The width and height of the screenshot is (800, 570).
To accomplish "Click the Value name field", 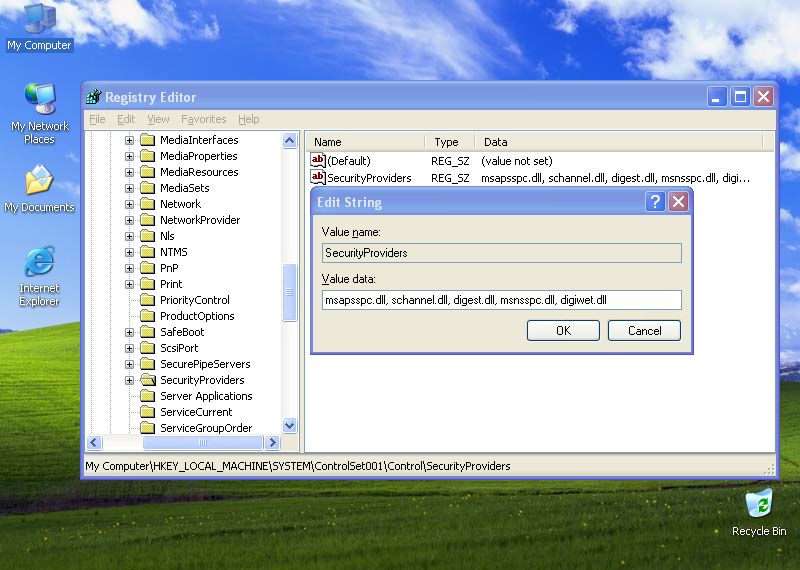I will 502,253.
